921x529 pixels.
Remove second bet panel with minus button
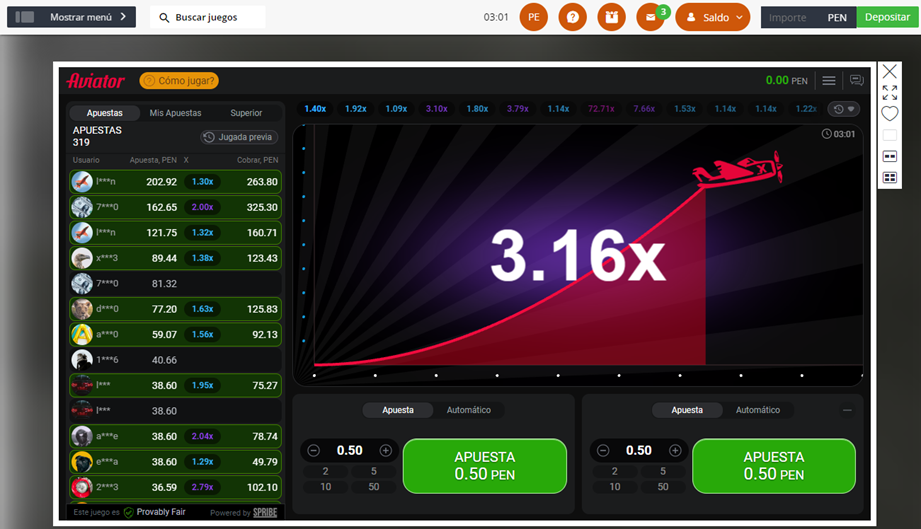click(x=848, y=410)
